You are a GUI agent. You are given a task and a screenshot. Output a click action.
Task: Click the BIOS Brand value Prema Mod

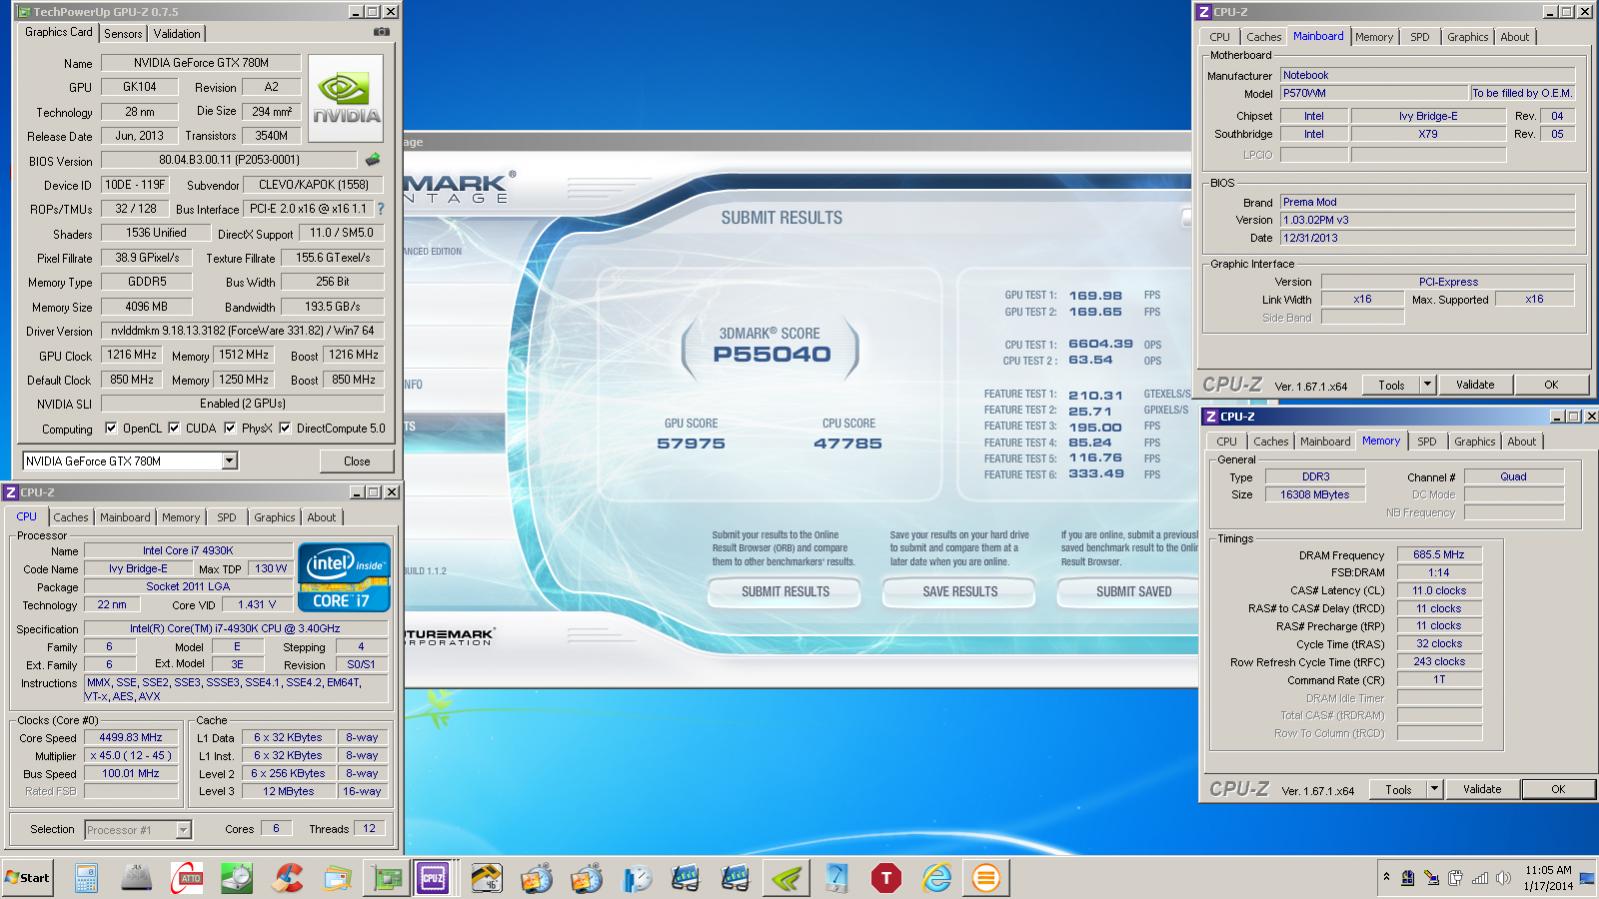pyautogui.click(x=1428, y=202)
